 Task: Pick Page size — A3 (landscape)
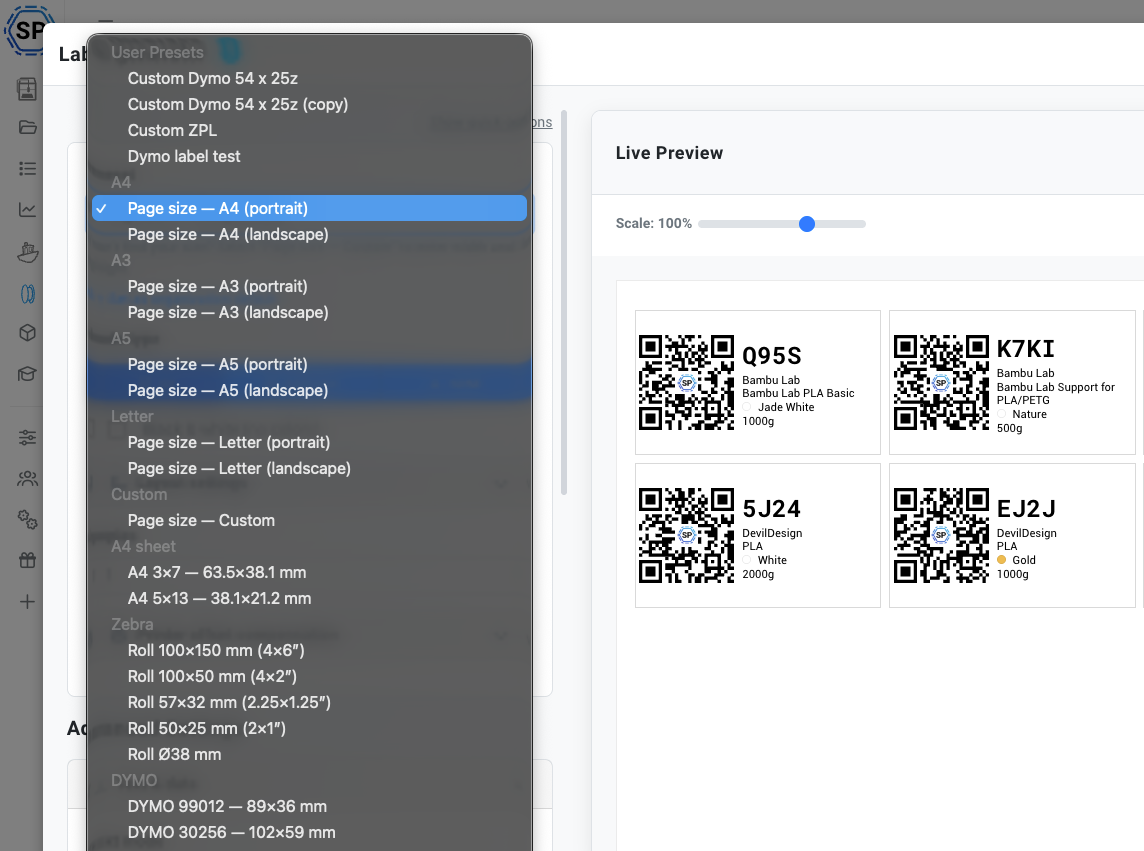point(309,312)
